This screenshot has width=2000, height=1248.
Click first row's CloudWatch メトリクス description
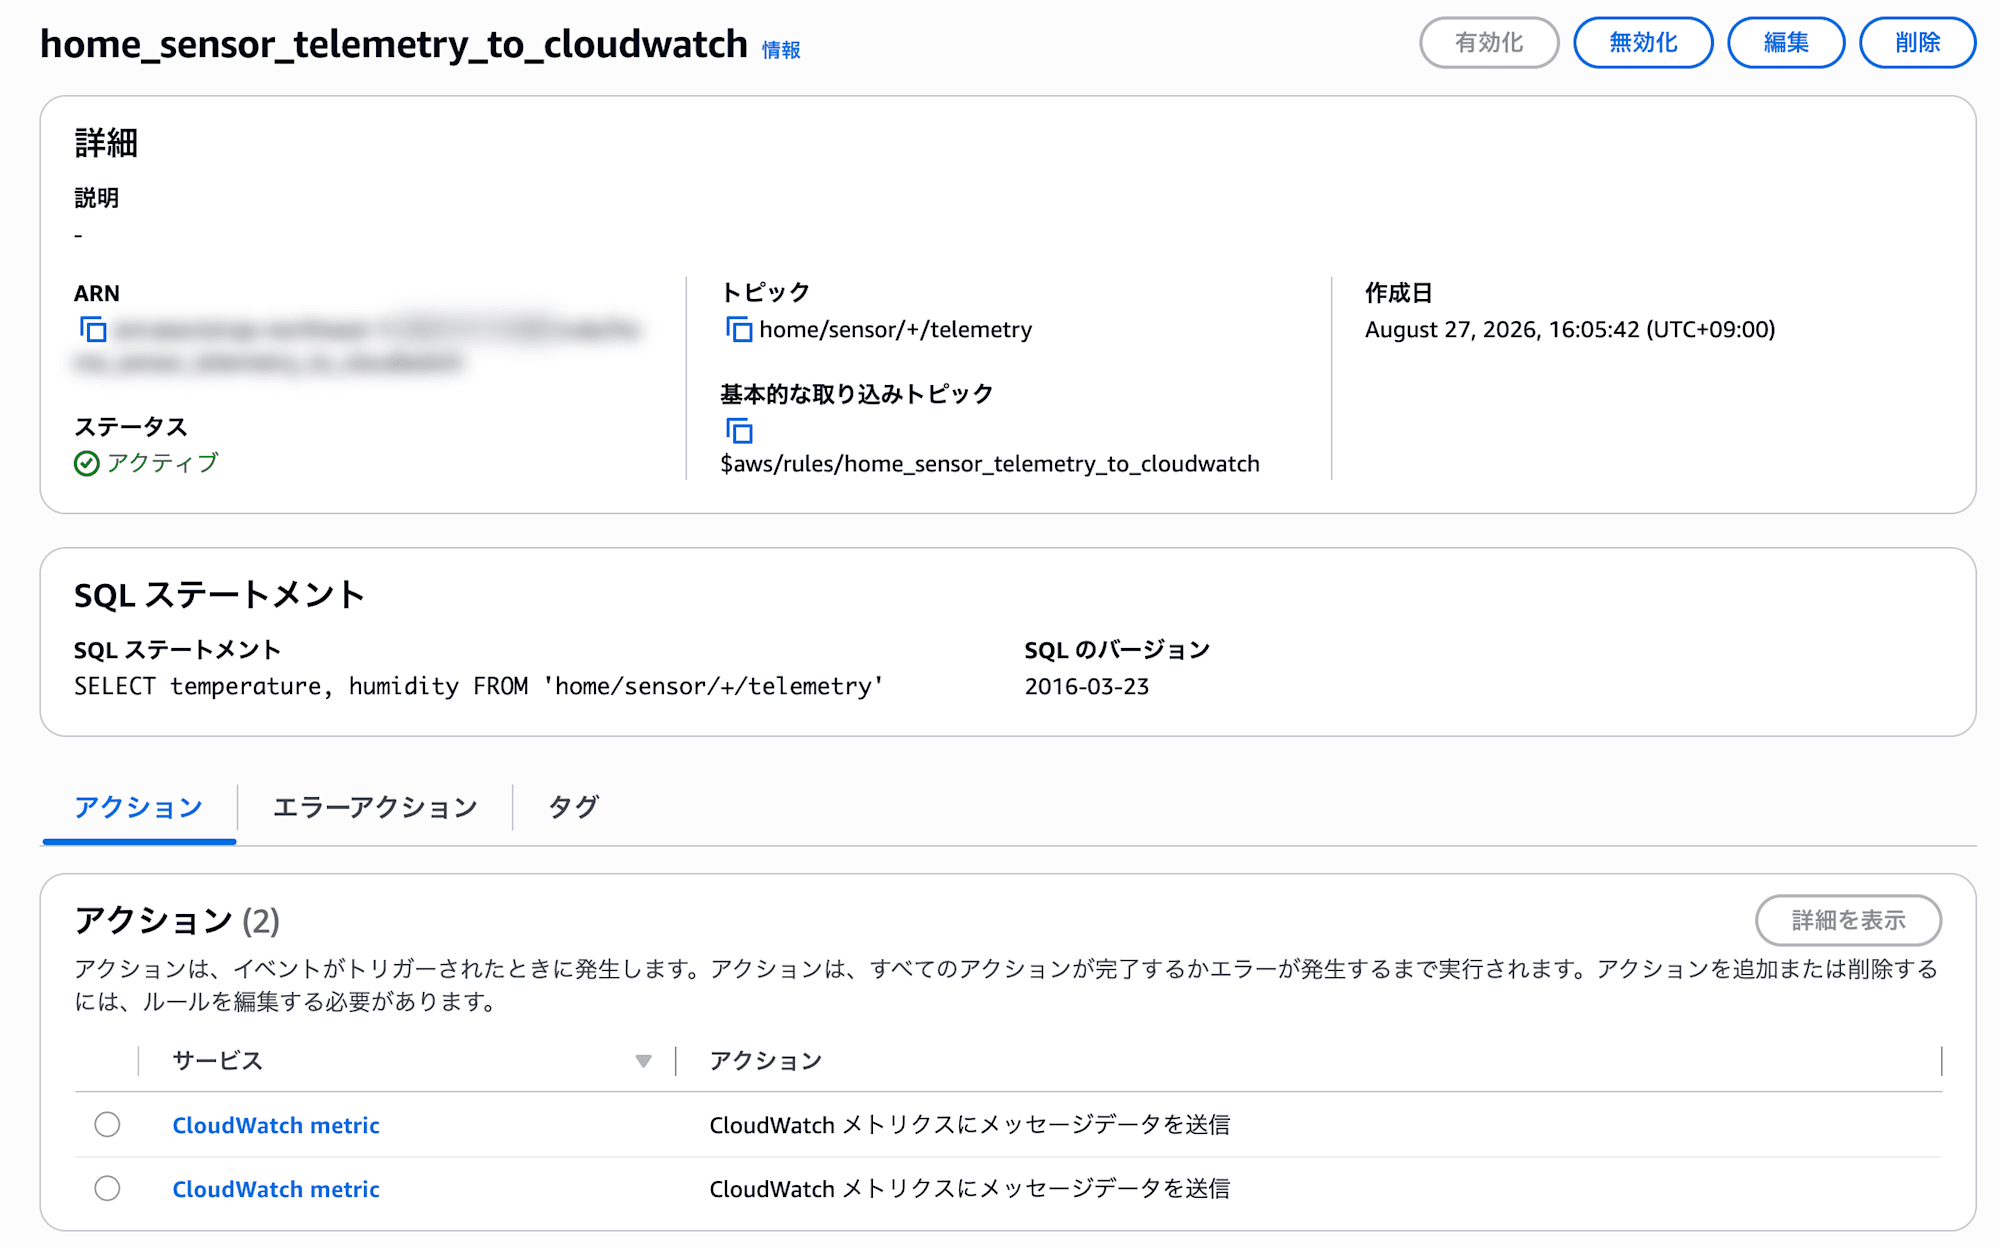970,1125
